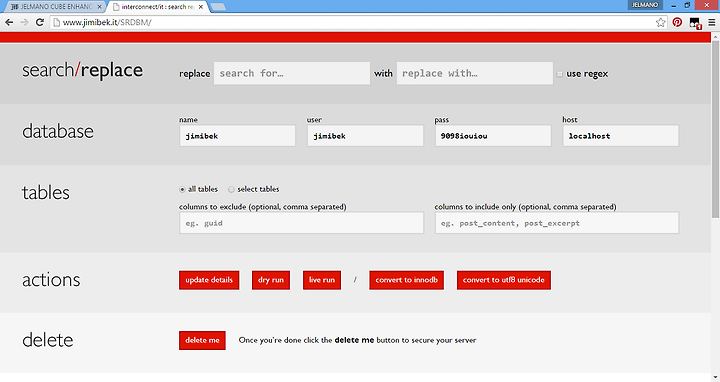
Task: Enable the use regex checkbox
Action: [560, 74]
